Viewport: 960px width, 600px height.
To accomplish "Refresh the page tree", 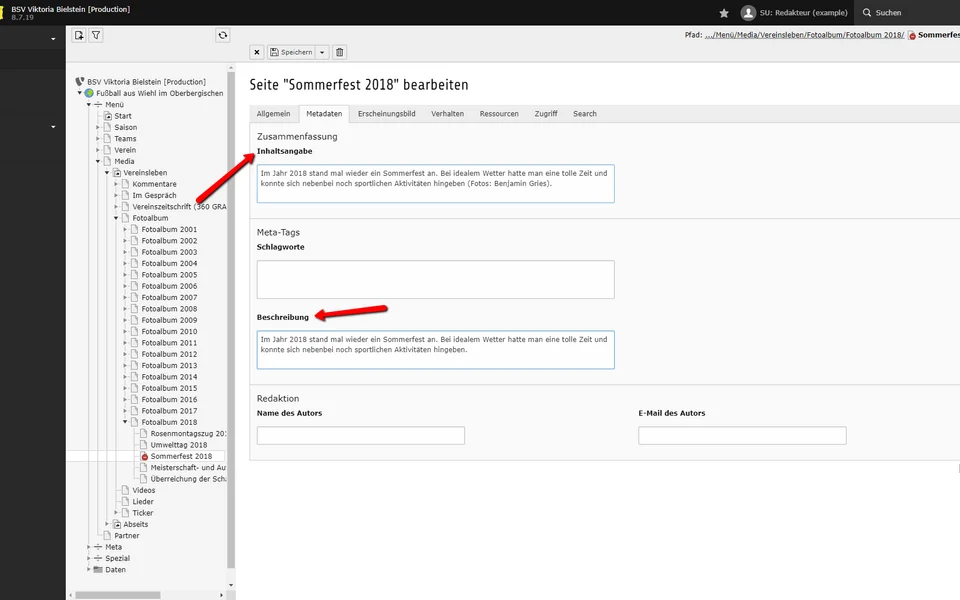I will [222, 35].
